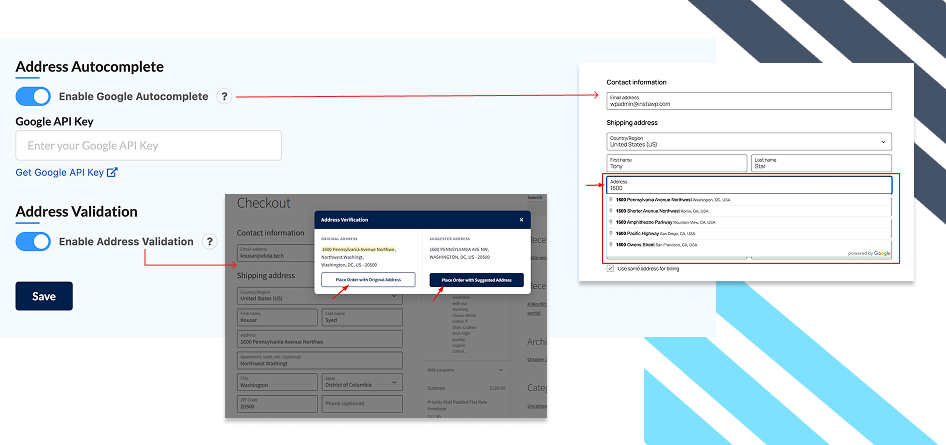The image size is (946, 445).
Task: Click the Google API Key input field
Action: click(x=148, y=145)
